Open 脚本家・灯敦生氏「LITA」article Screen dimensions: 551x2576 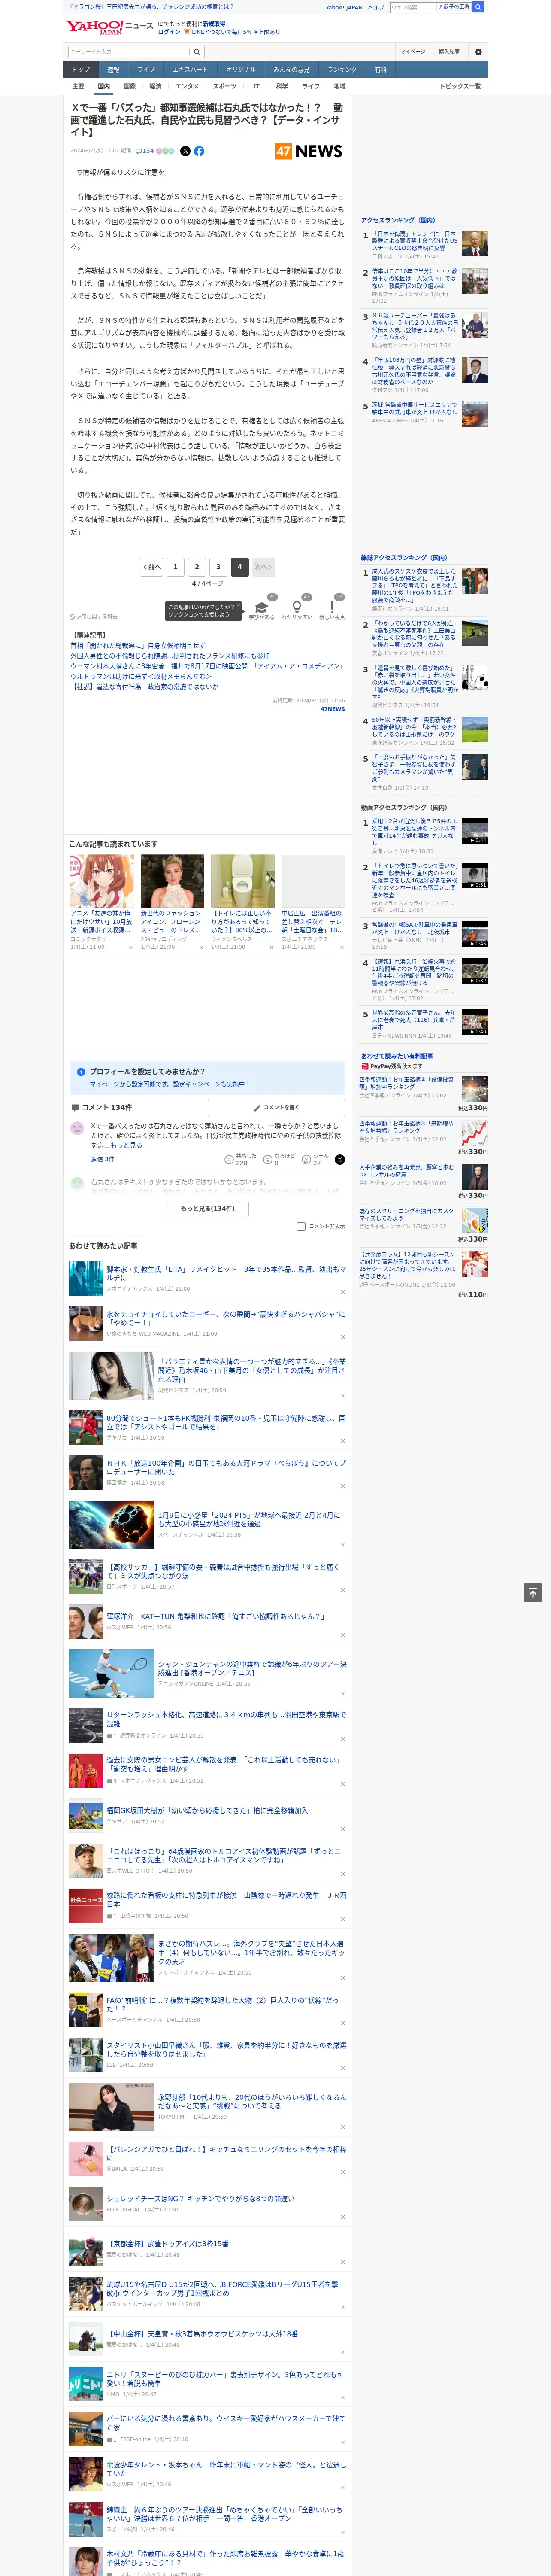(x=226, y=1273)
